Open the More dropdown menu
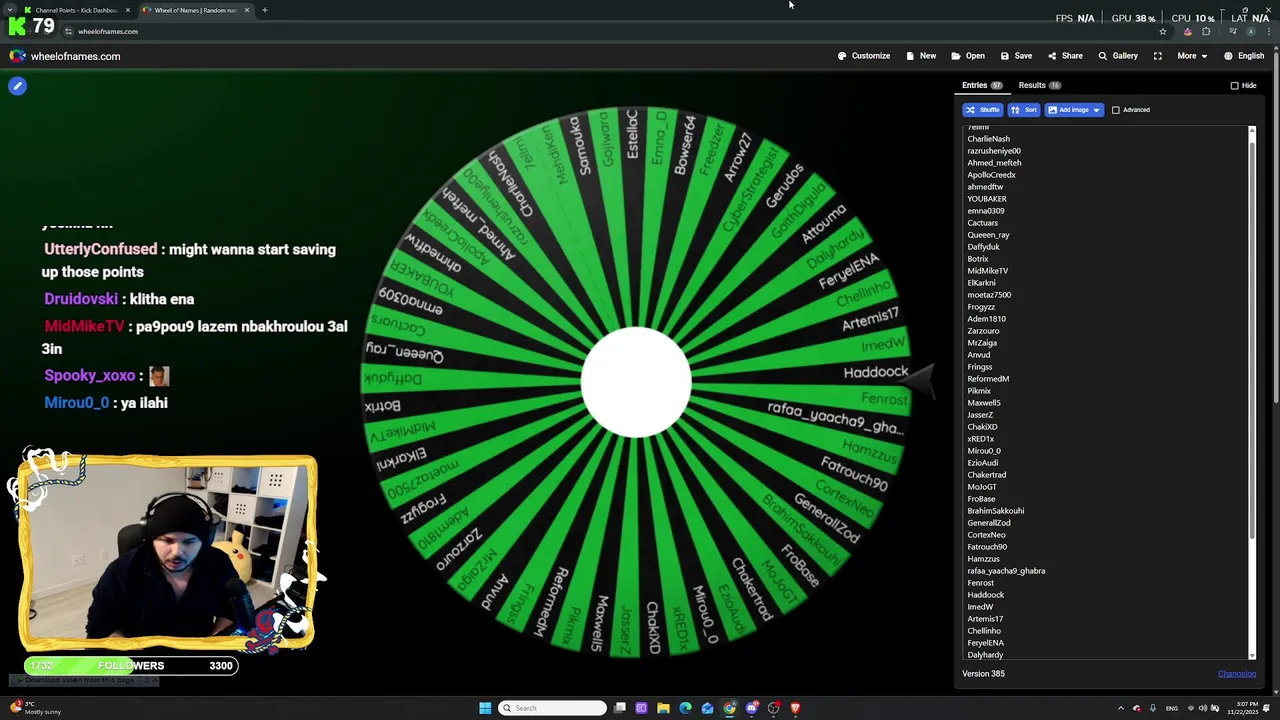Viewport: 1280px width, 720px height. [1191, 56]
